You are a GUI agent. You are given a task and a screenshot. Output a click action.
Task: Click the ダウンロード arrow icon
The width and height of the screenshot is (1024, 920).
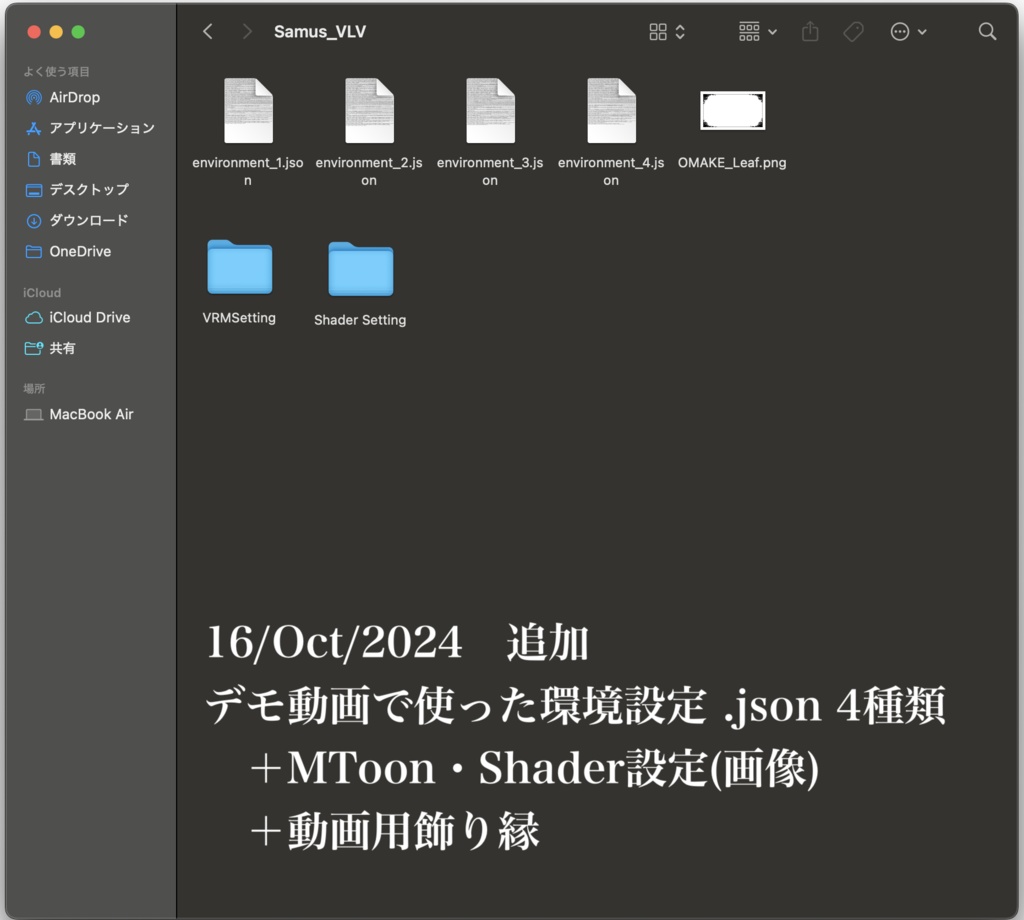coord(34,221)
